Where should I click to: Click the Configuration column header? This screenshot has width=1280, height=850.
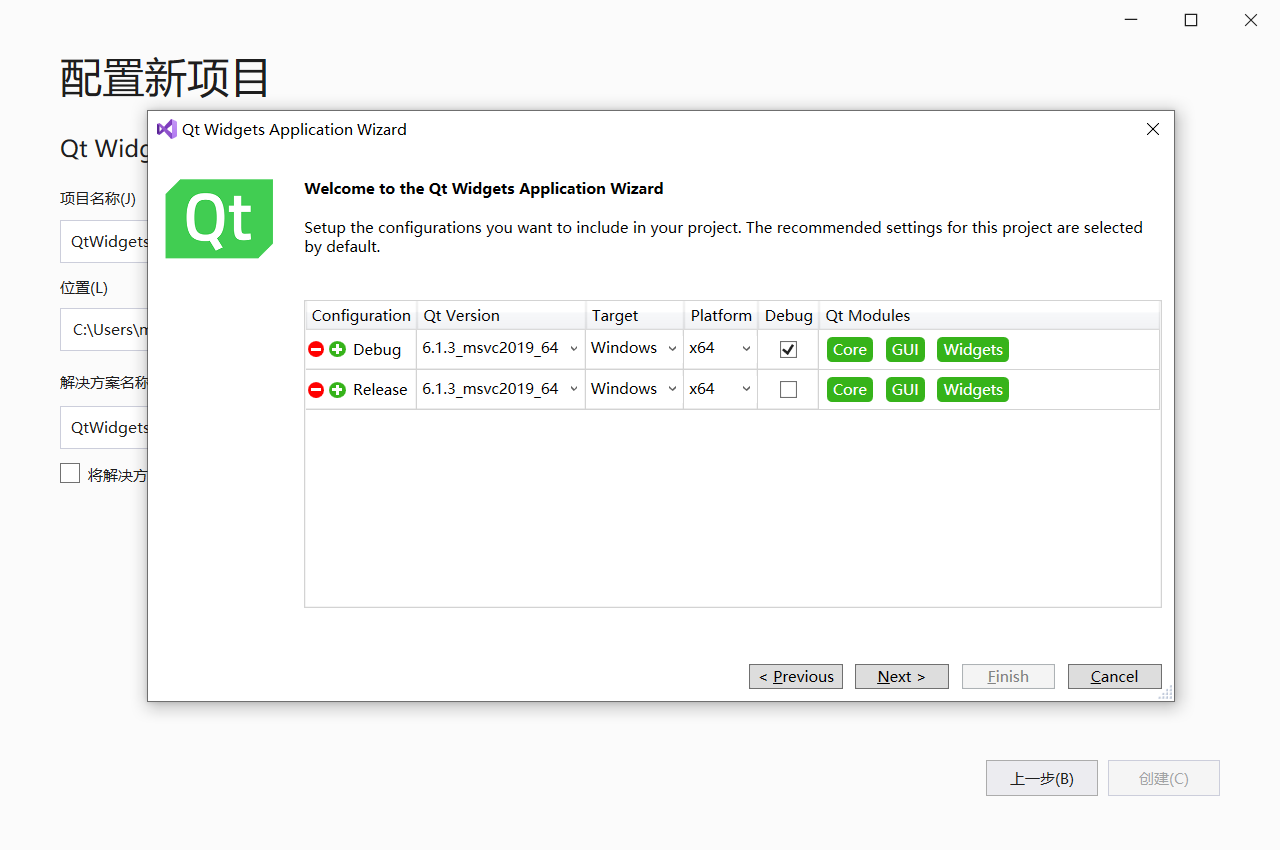[x=361, y=315]
